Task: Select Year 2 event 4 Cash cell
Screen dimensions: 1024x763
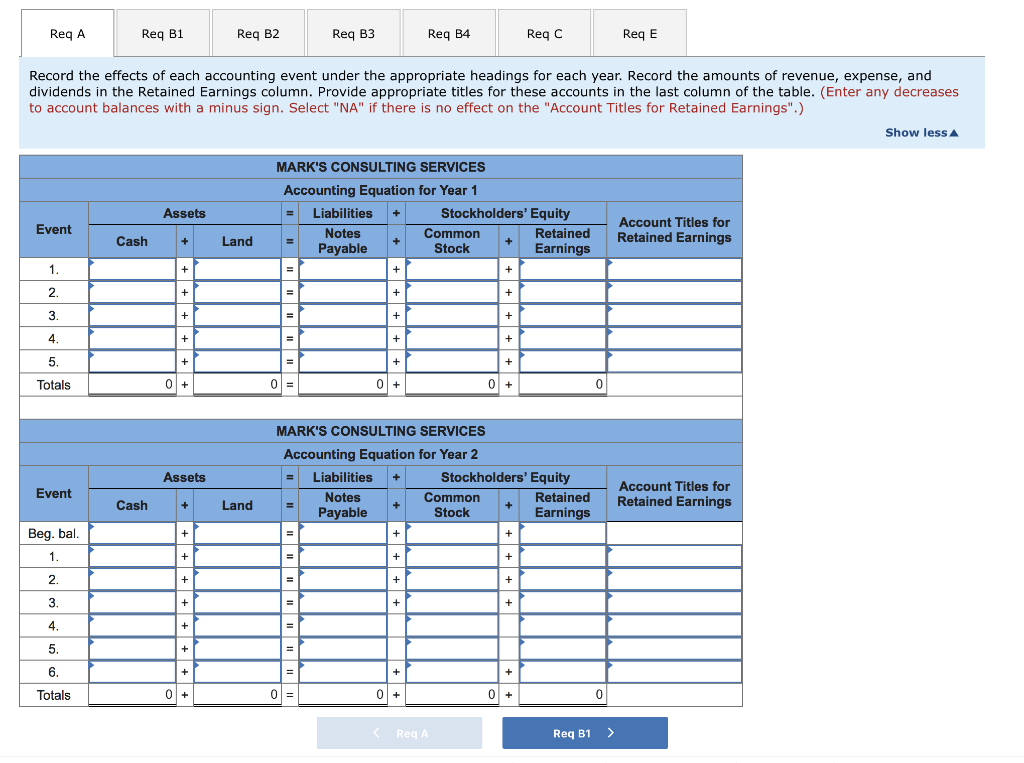Action: pyautogui.click(x=132, y=626)
